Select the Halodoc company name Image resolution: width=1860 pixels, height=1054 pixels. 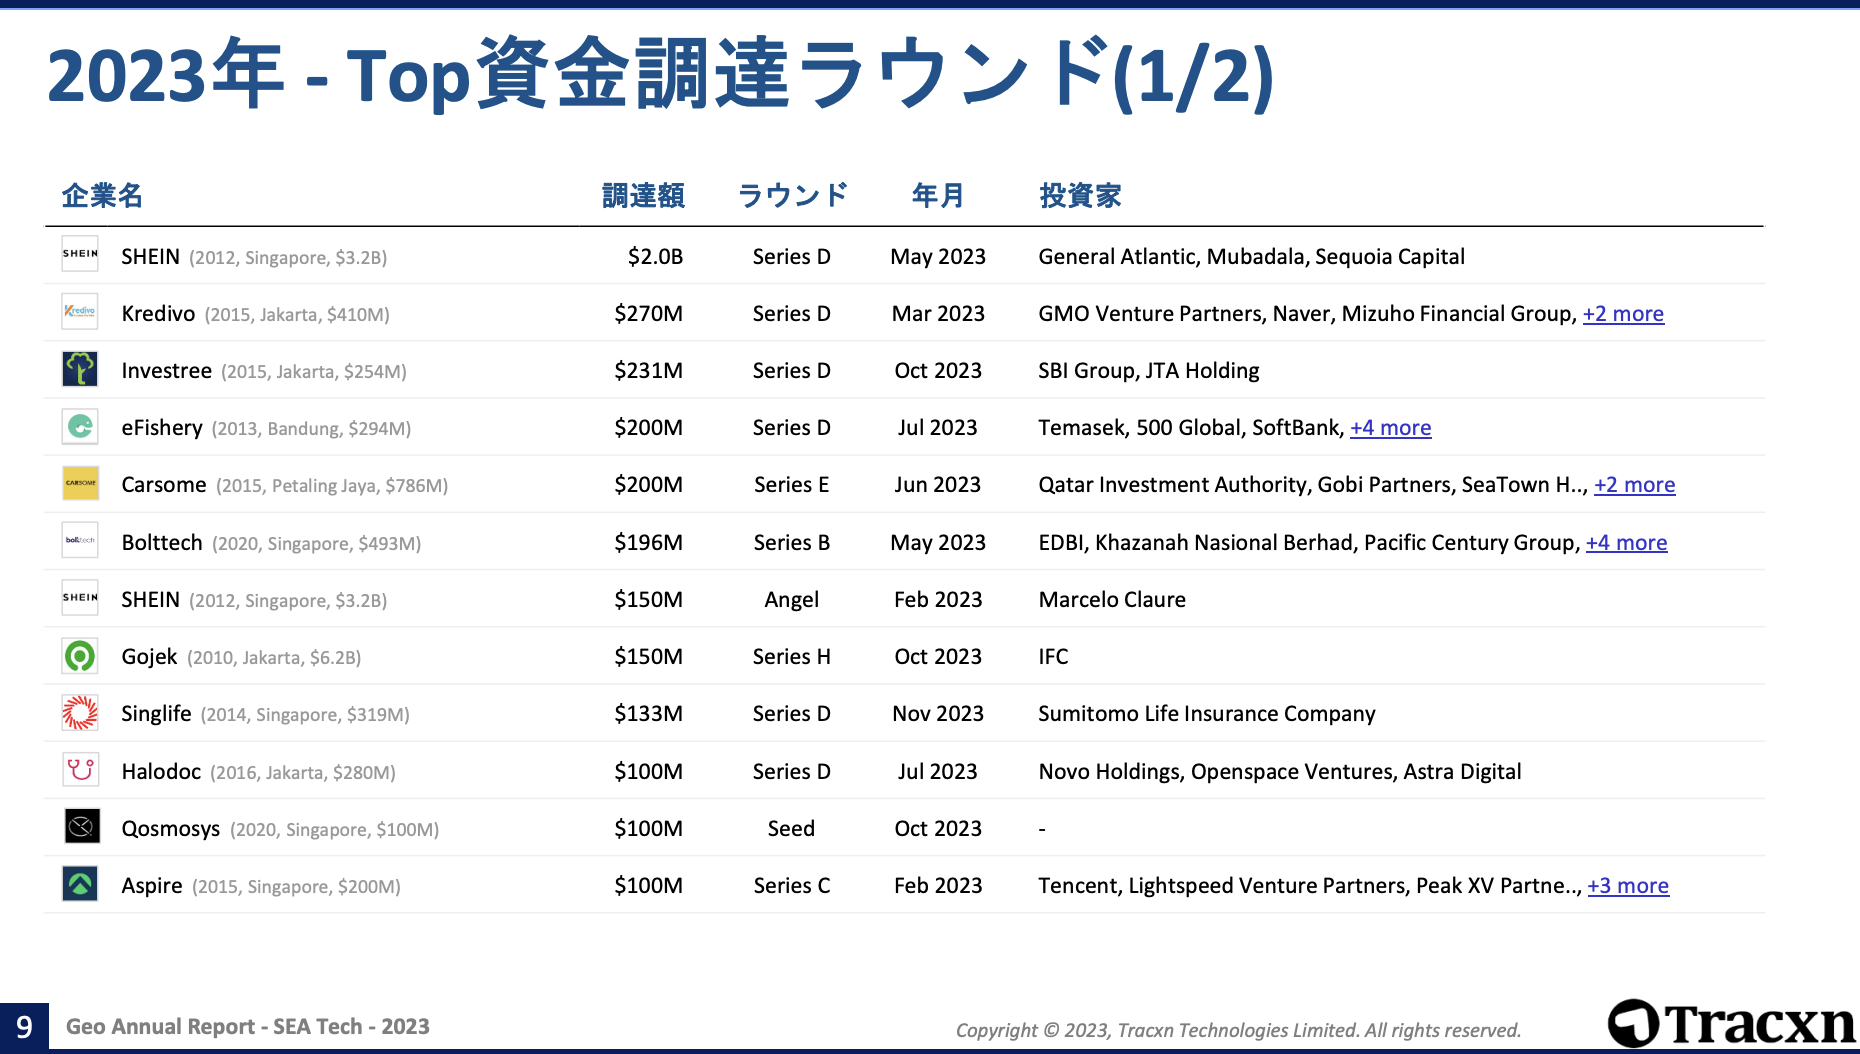coord(161,772)
